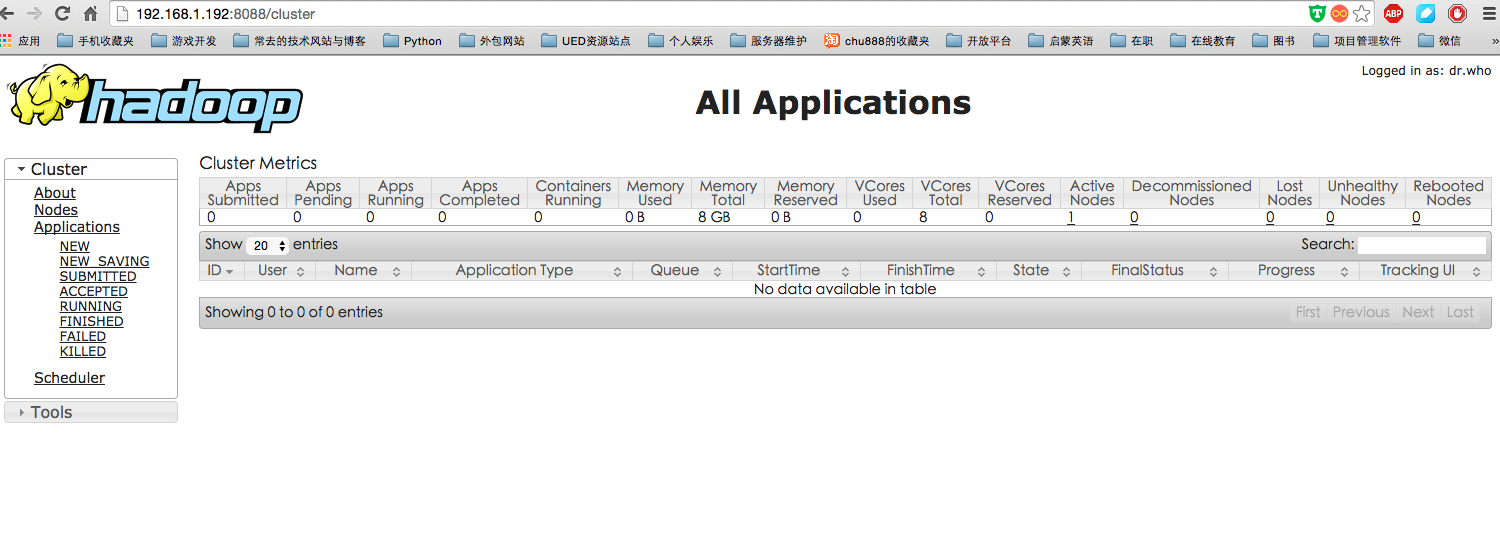The height and width of the screenshot is (541, 1500).
Task: Open the Show entries count dropdown
Action: tap(268, 245)
